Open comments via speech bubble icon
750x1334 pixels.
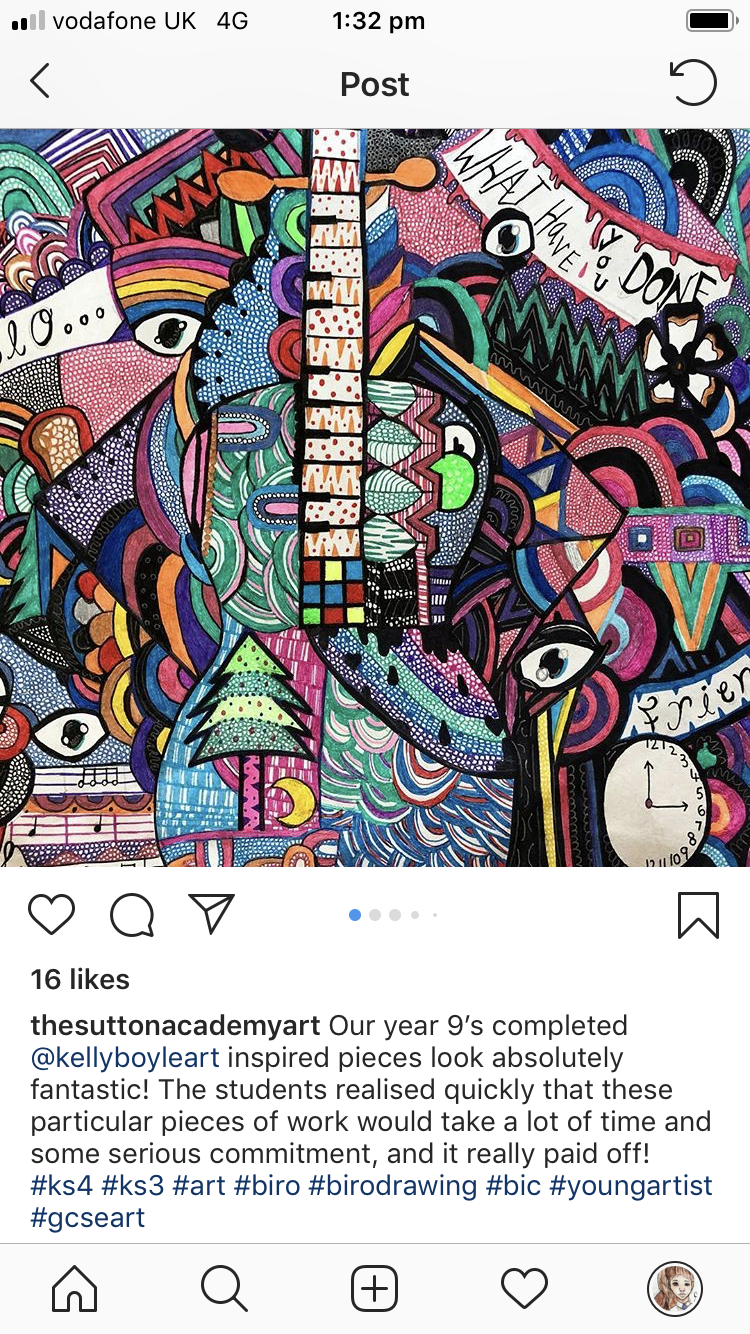coord(132,914)
